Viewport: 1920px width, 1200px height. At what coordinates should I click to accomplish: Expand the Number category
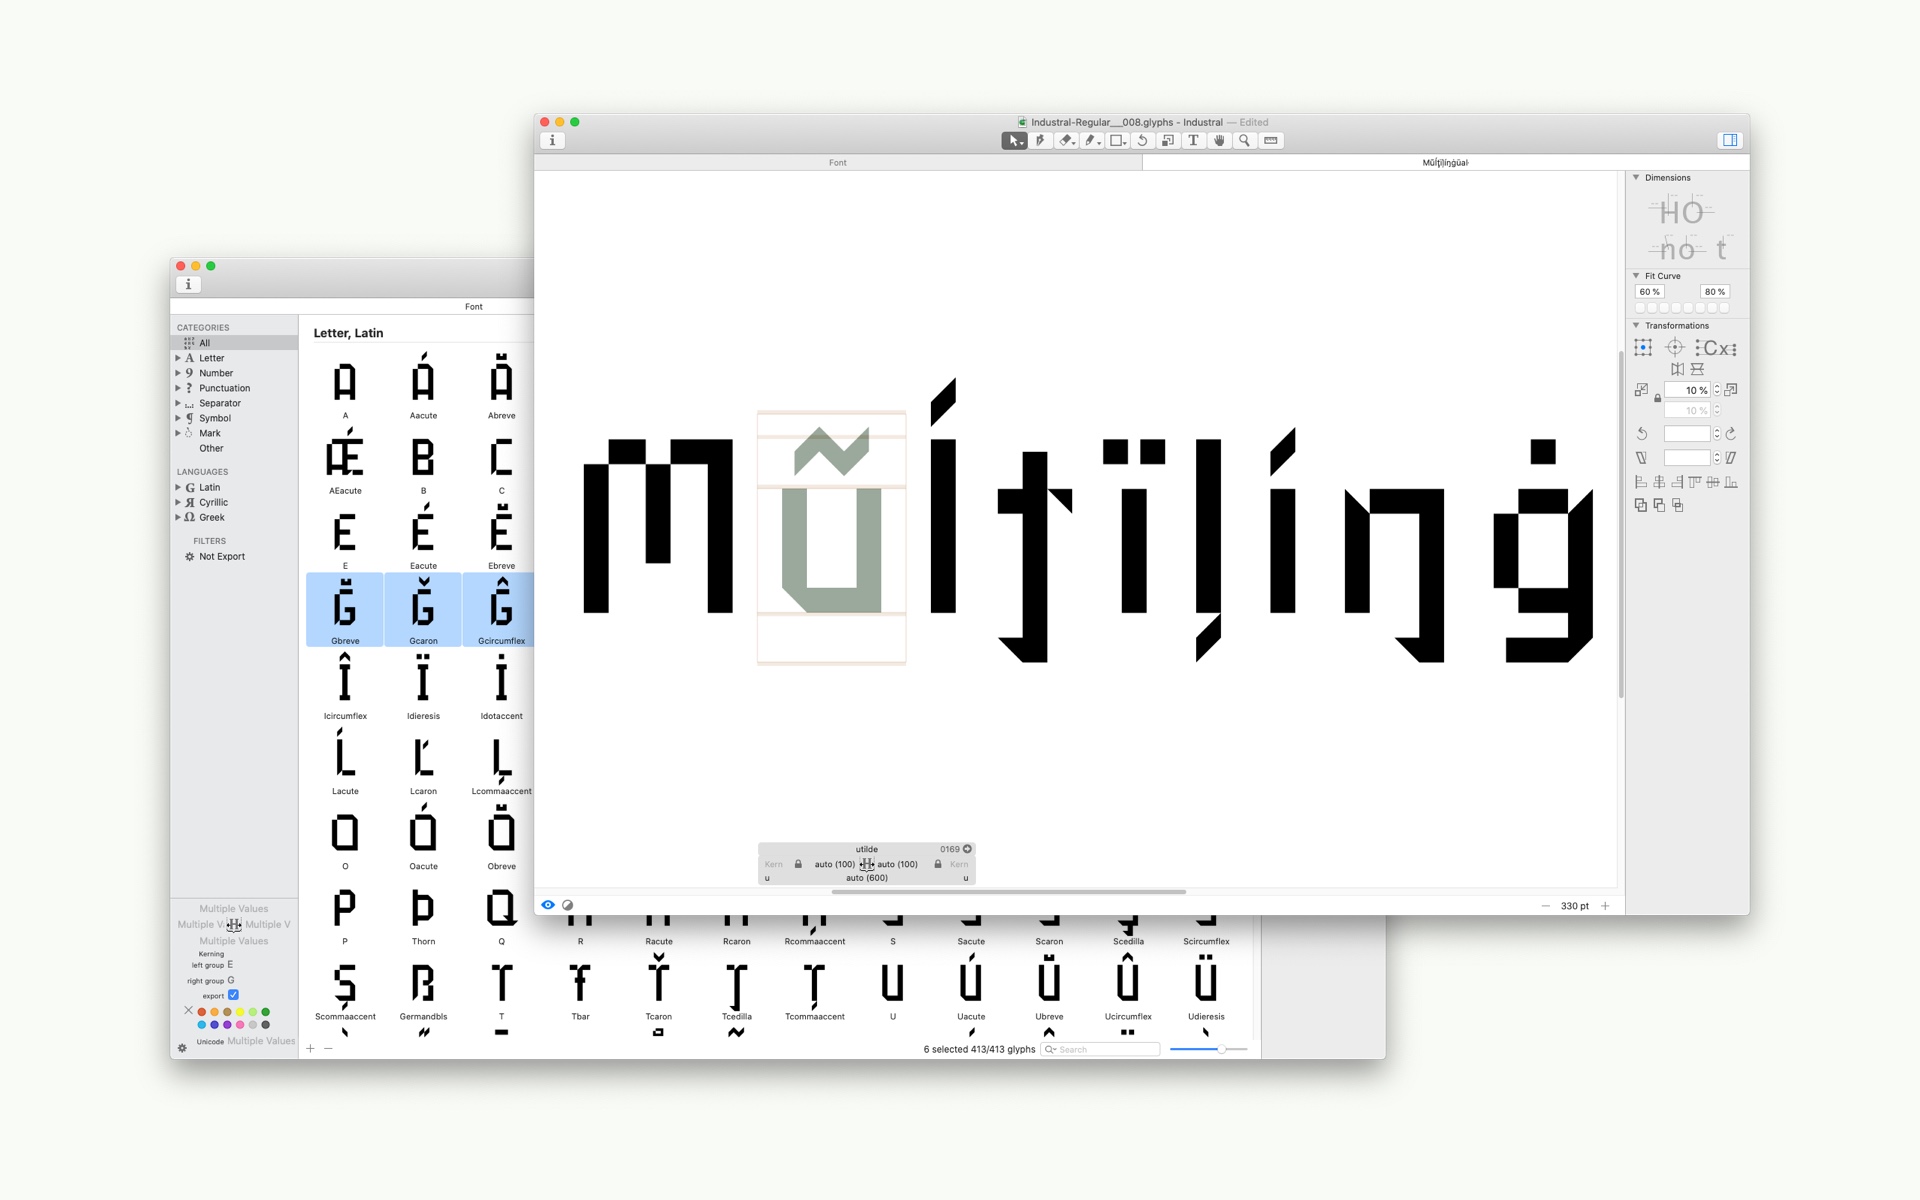point(178,373)
